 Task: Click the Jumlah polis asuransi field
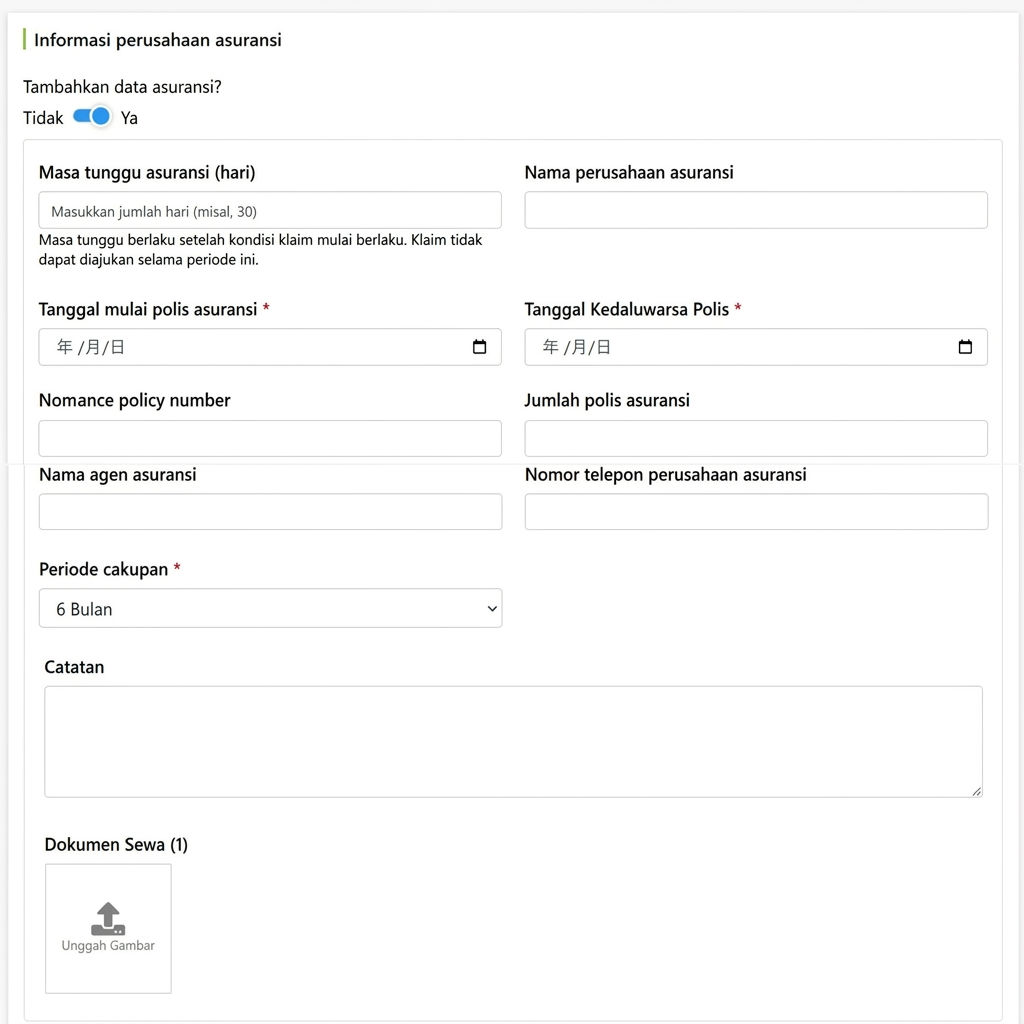pos(756,438)
